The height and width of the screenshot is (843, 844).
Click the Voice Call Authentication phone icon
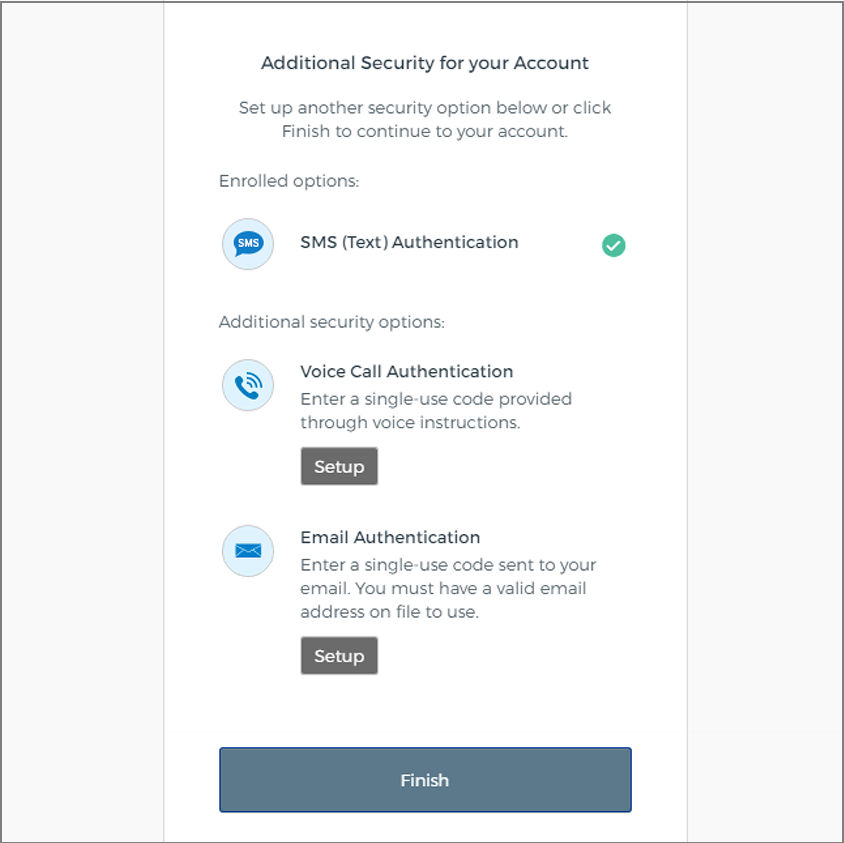coord(247,385)
